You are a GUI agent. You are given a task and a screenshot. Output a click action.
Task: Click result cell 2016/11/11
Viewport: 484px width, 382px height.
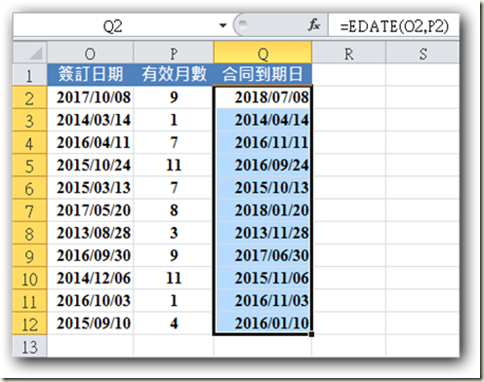263,143
